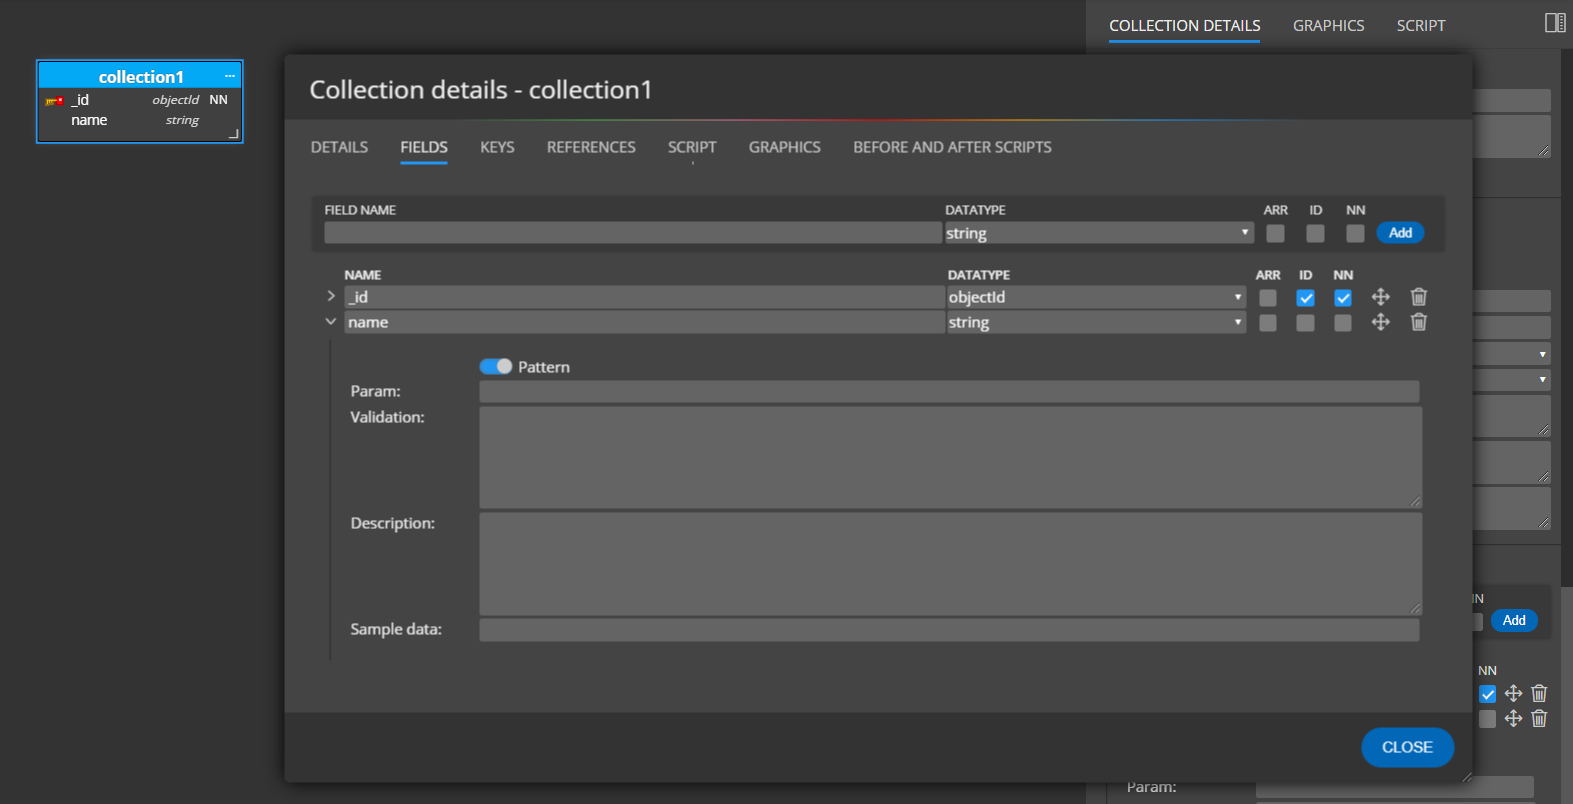Click the Add button in dialog
The image size is (1573, 804).
point(1400,233)
